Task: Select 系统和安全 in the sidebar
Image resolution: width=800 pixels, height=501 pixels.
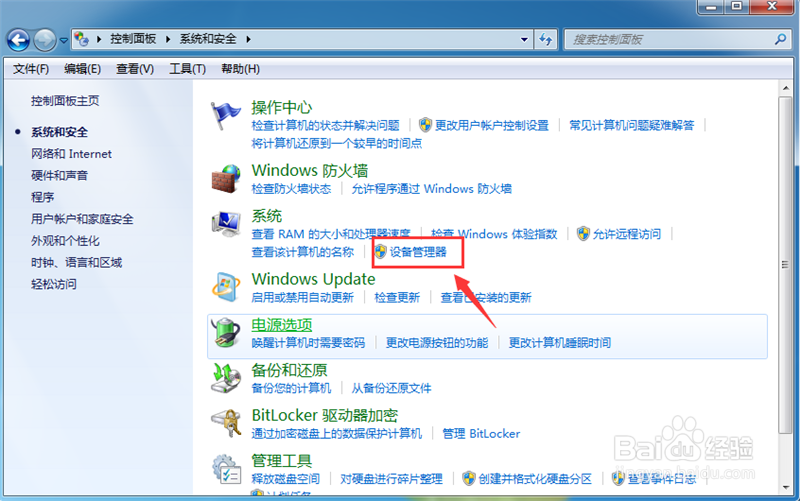Action: tap(59, 132)
